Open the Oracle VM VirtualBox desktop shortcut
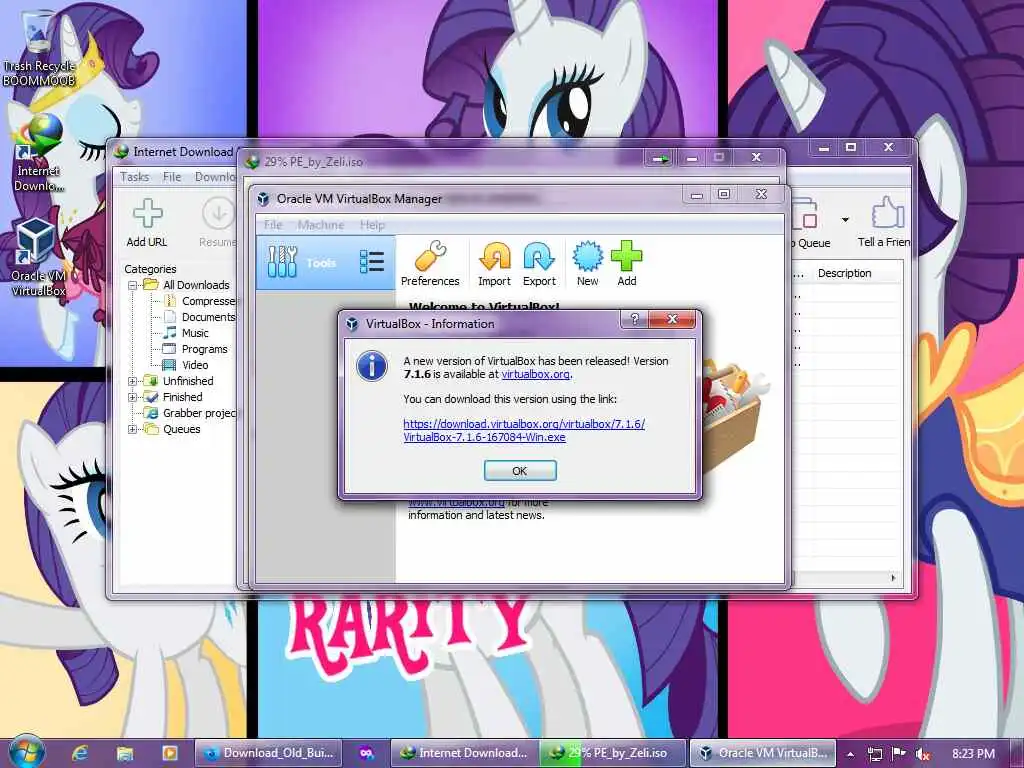This screenshot has height=768, width=1024. [39, 258]
